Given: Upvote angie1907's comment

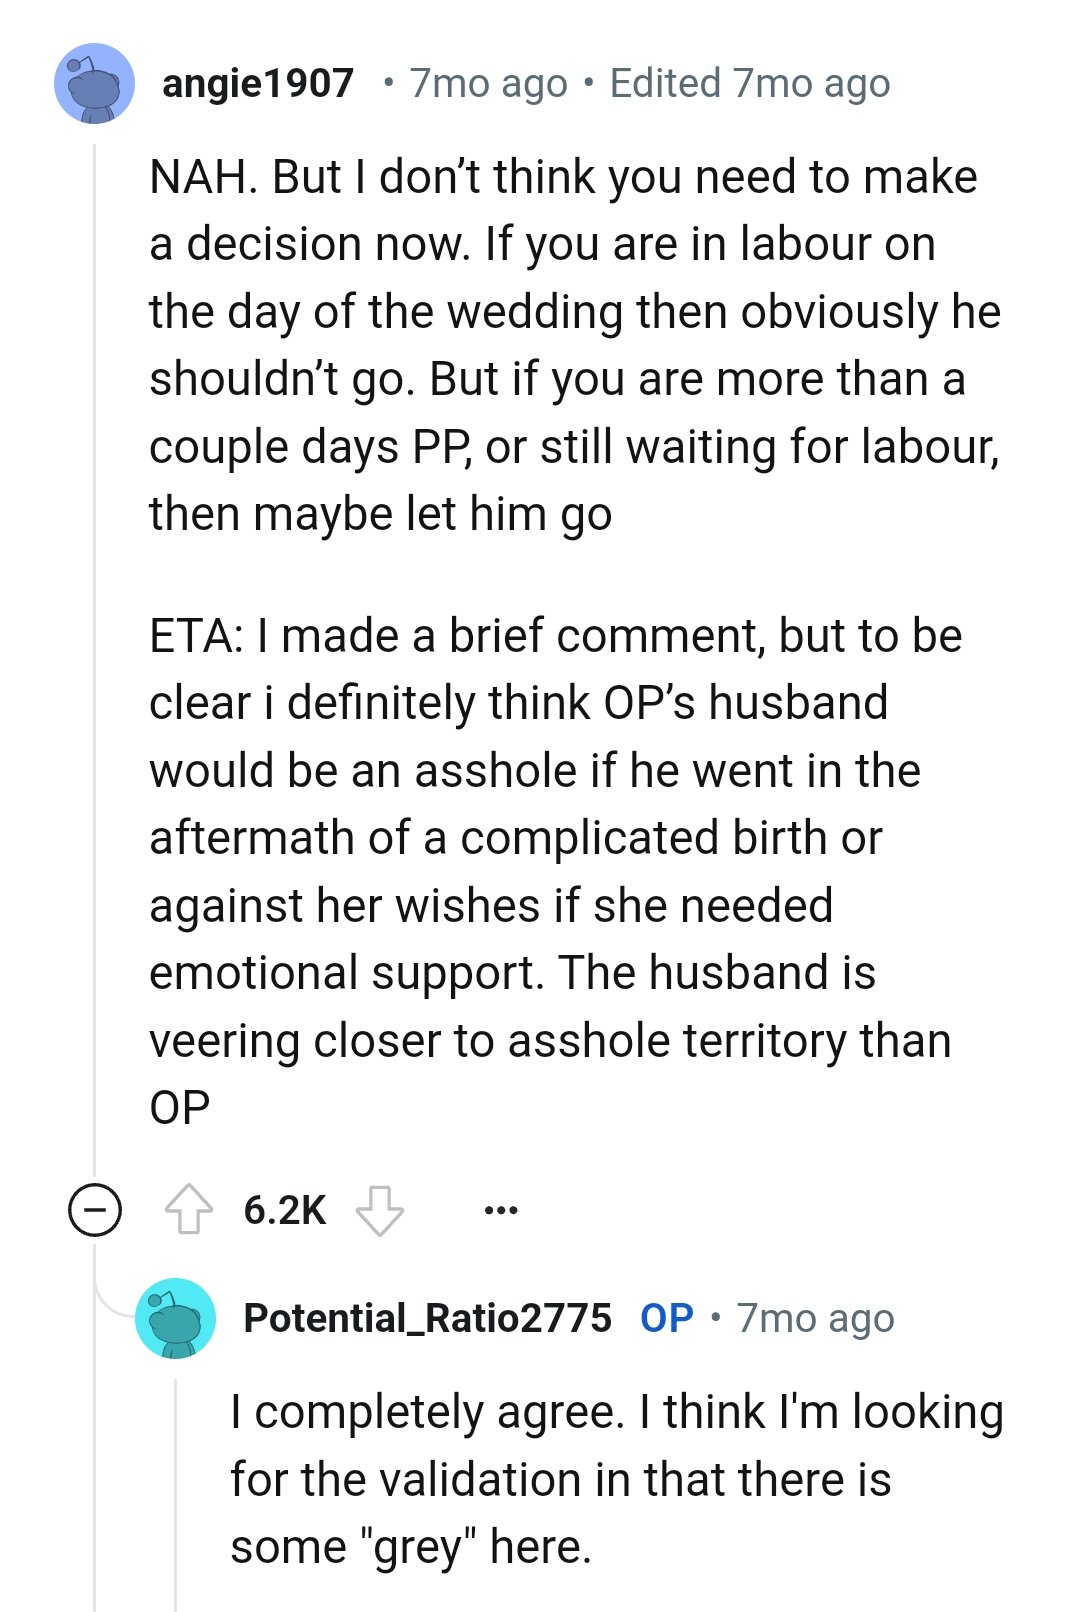Looking at the screenshot, I should pyautogui.click(x=188, y=1209).
